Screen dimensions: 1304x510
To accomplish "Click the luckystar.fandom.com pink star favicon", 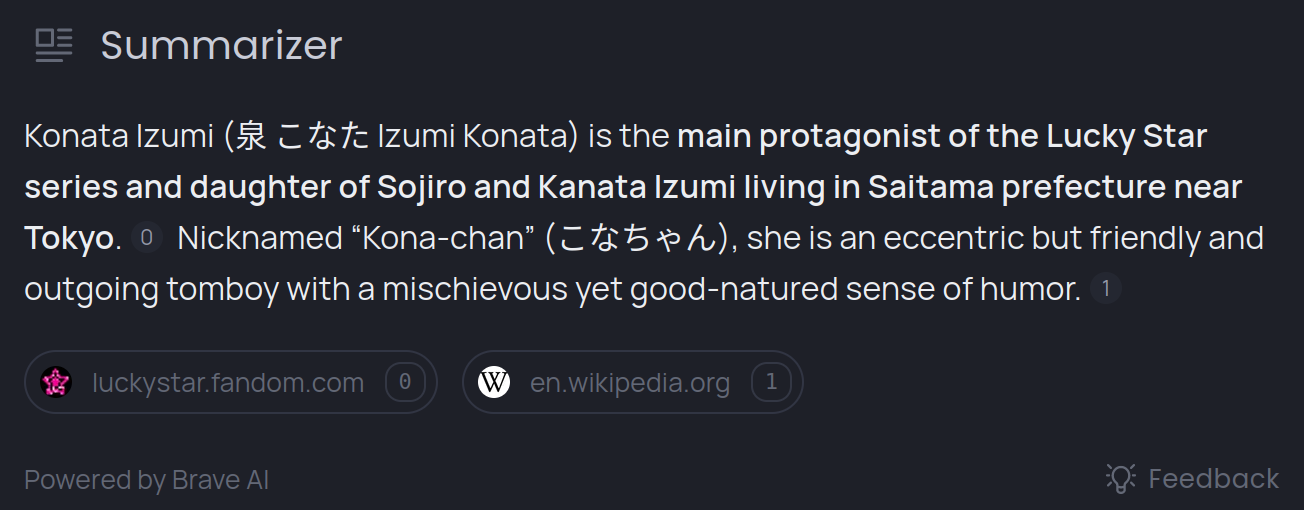I will pos(56,382).
